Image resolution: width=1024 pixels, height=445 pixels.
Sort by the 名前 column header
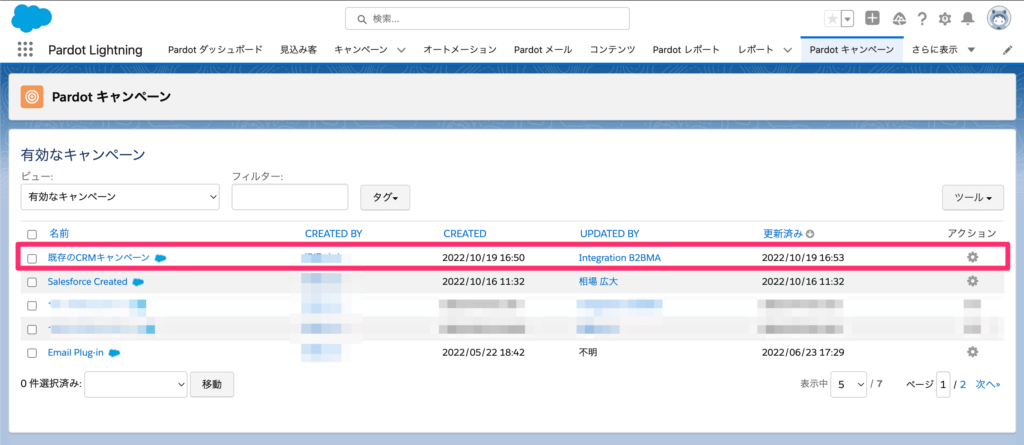coord(59,234)
